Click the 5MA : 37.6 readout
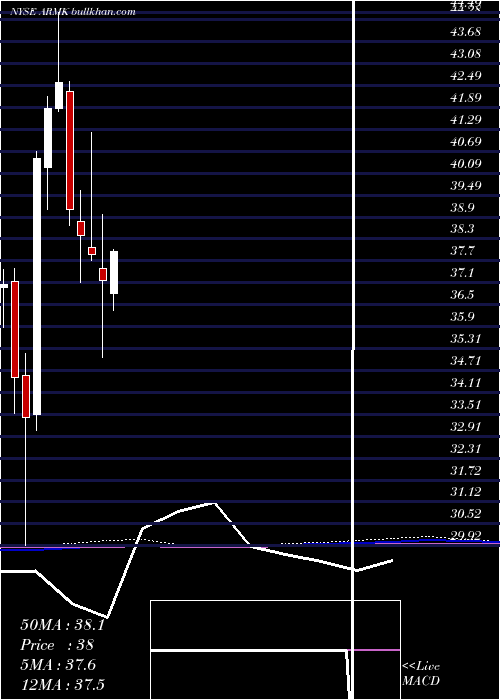 click(x=58, y=665)
